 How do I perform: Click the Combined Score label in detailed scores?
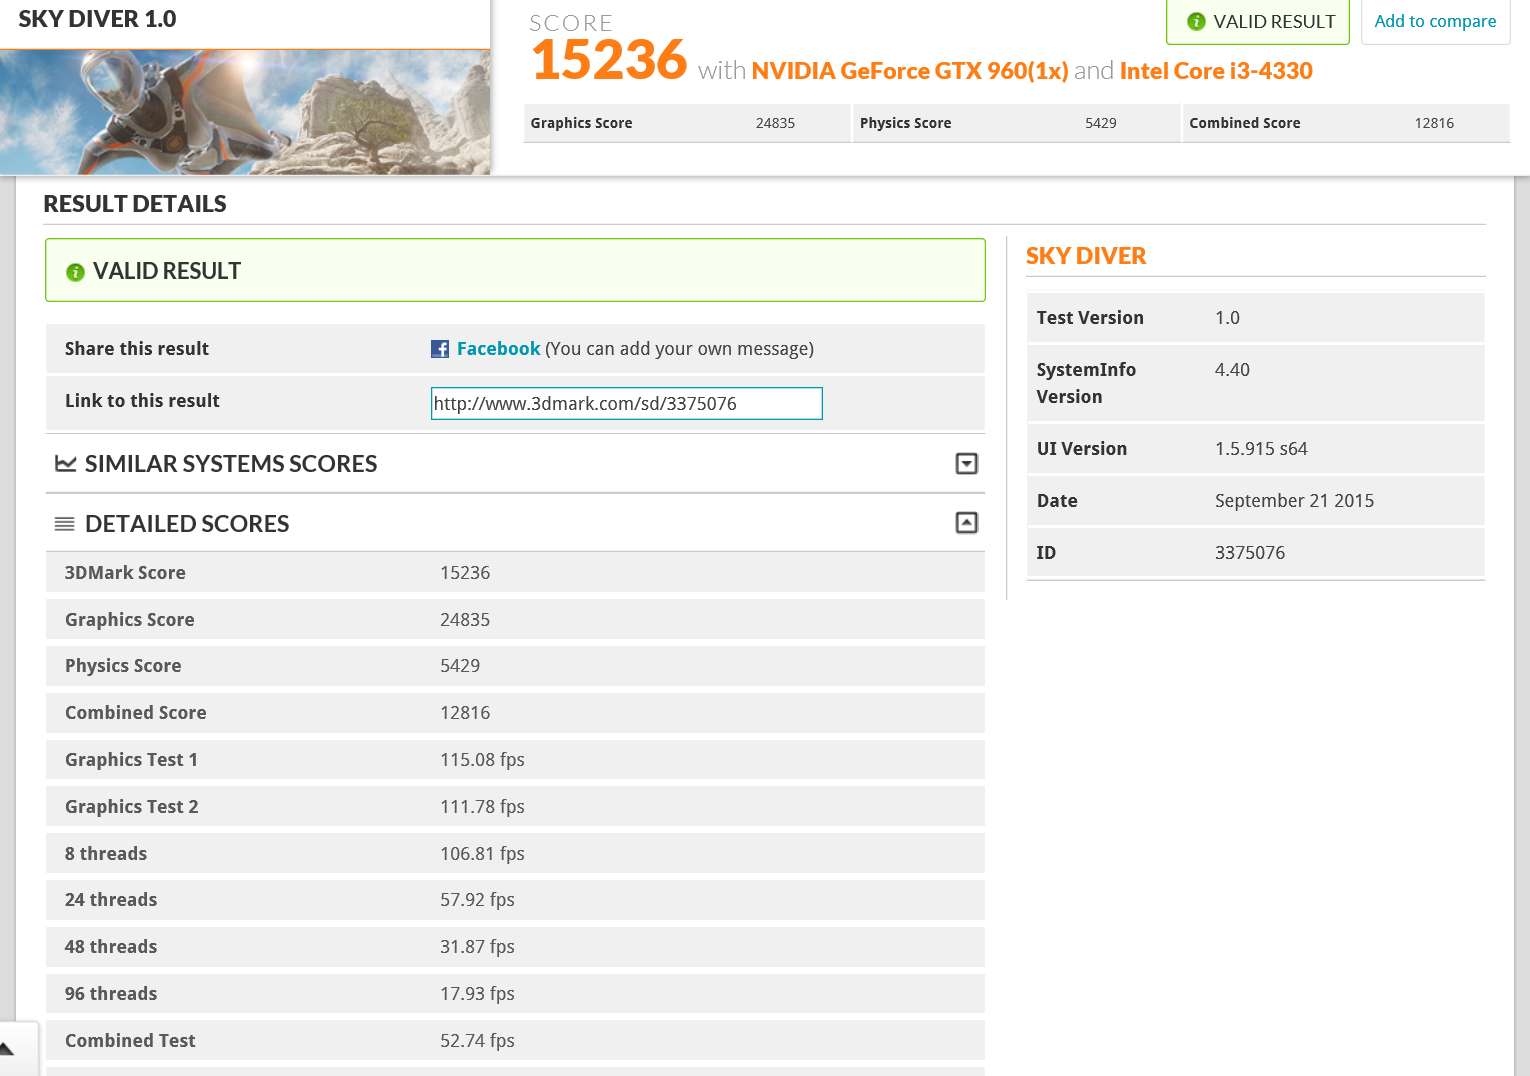pos(136,713)
